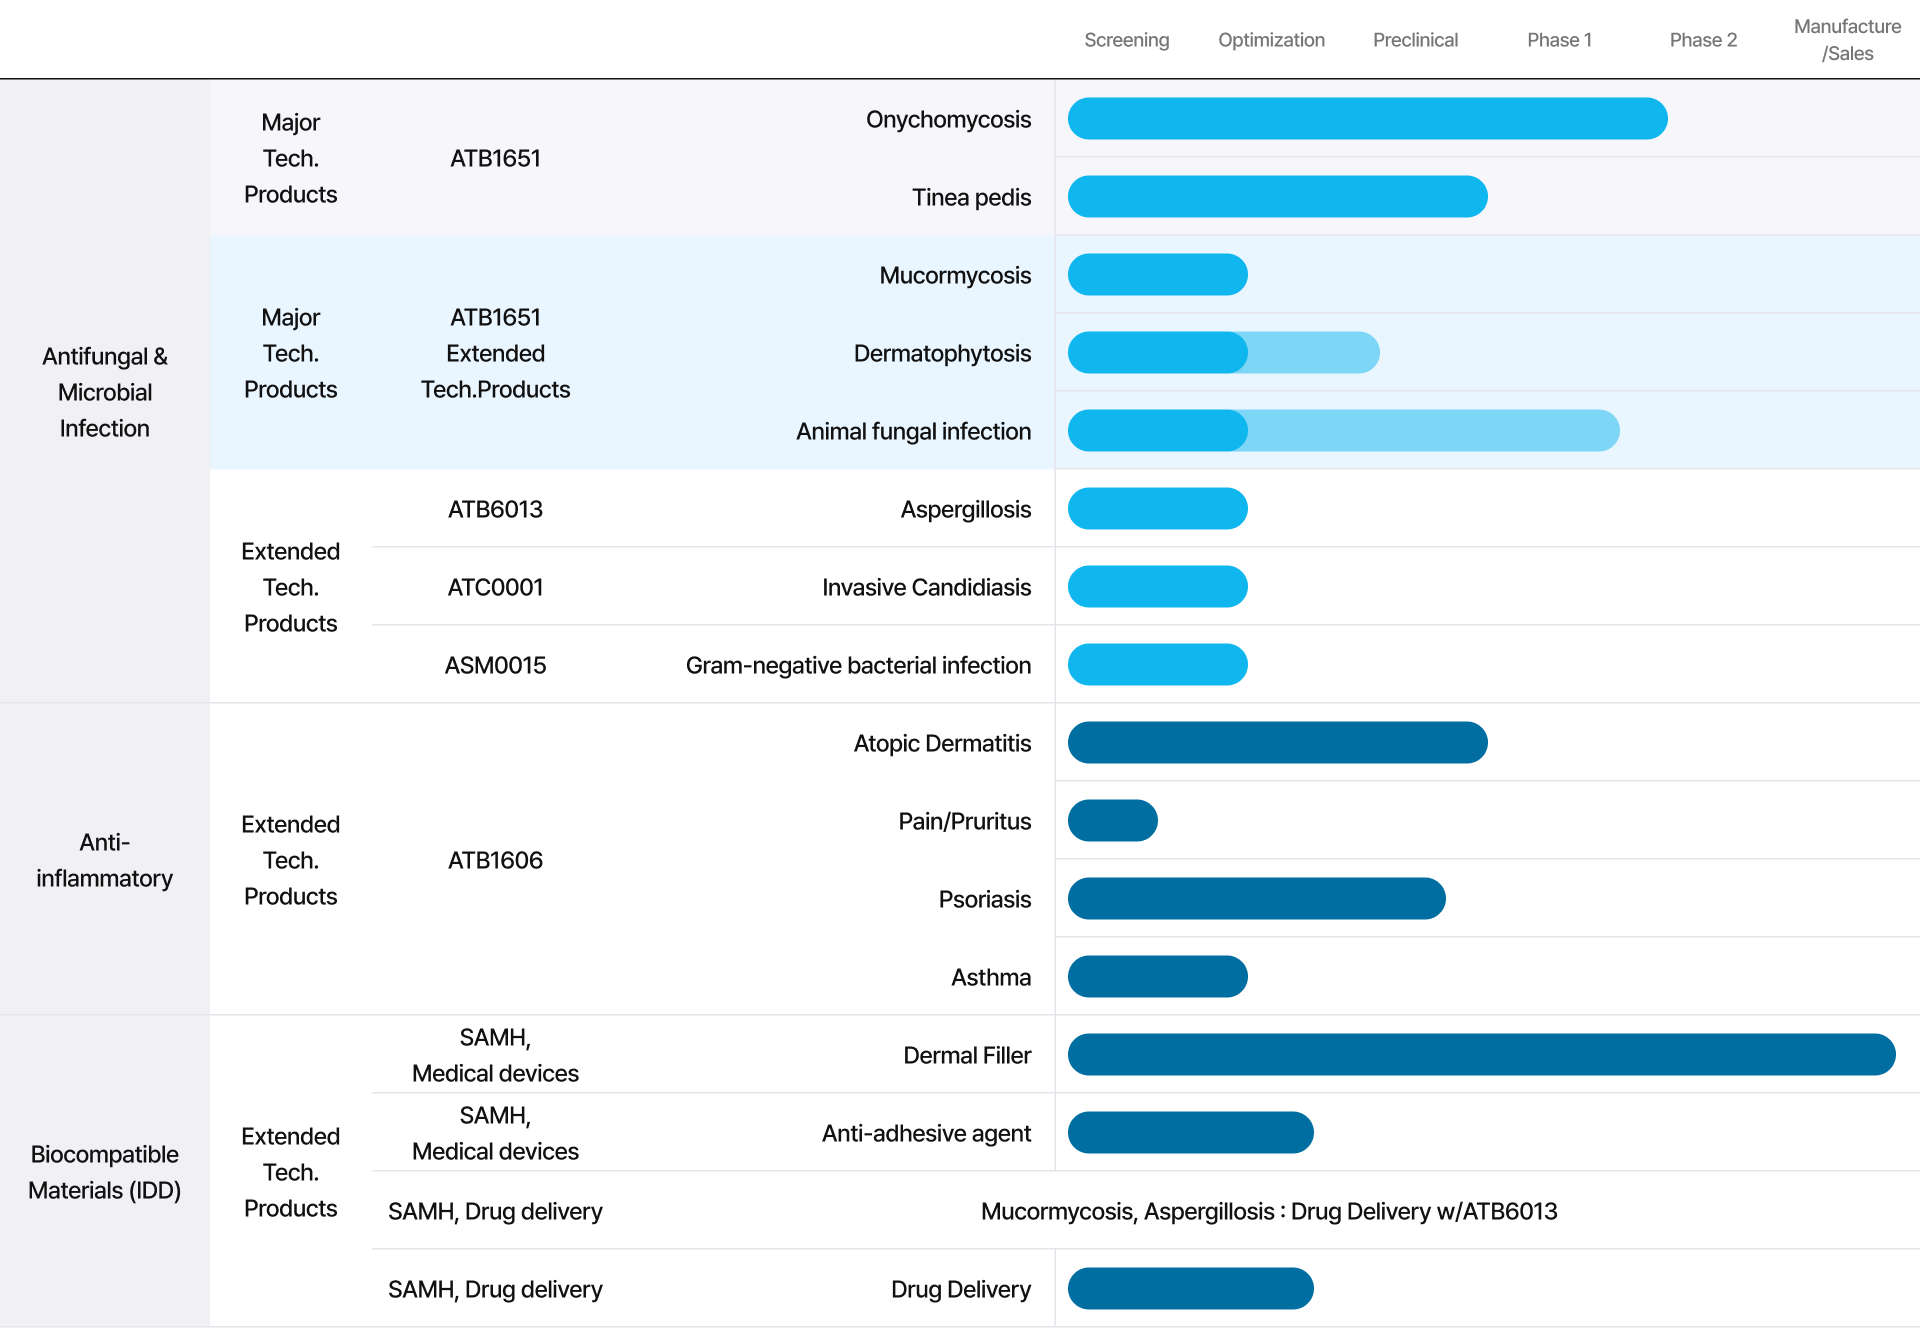1920x1328 pixels.
Task: Click Major Tech. Products beside ATB1651
Action: 290,158
